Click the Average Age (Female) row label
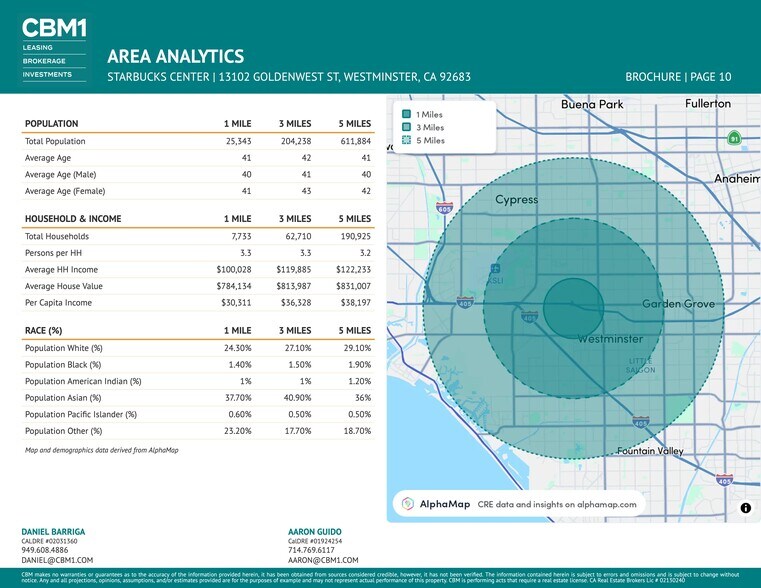This screenshot has width=761, height=588. [x=65, y=191]
